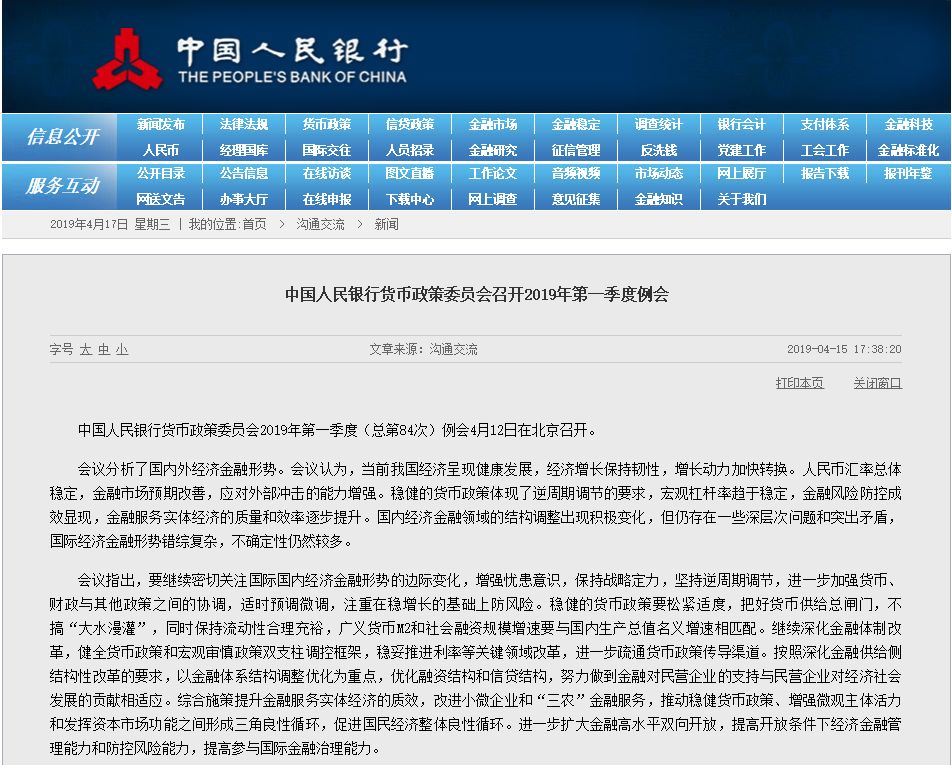Open 工作论文 section

point(493,174)
